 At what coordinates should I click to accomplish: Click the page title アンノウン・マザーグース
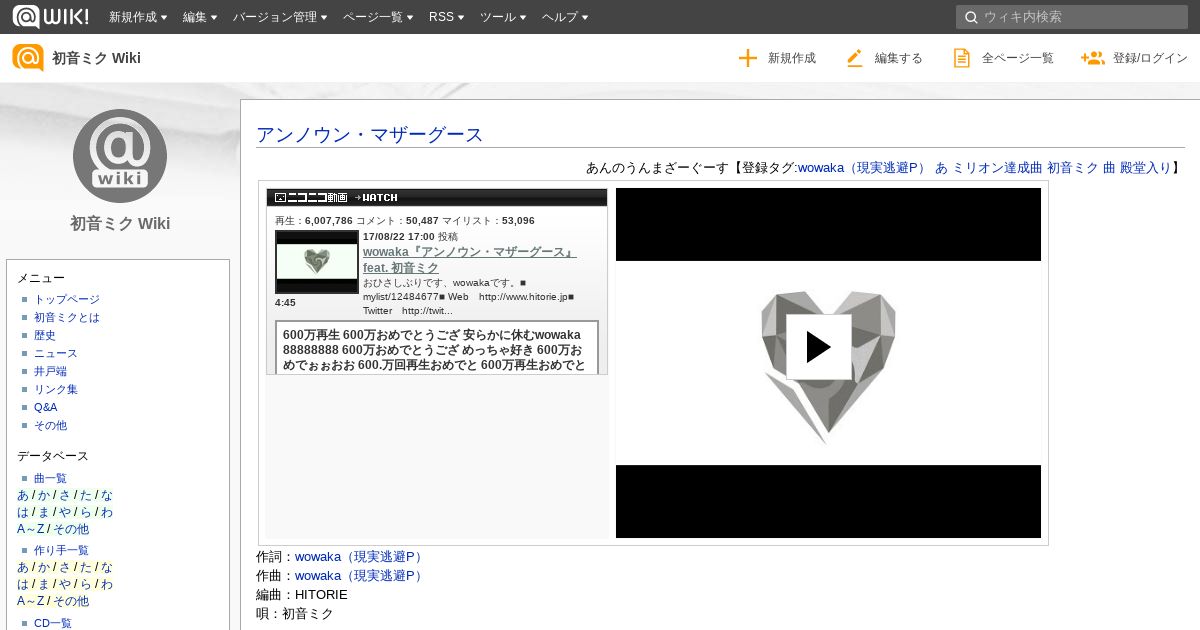click(x=370, y=135)
